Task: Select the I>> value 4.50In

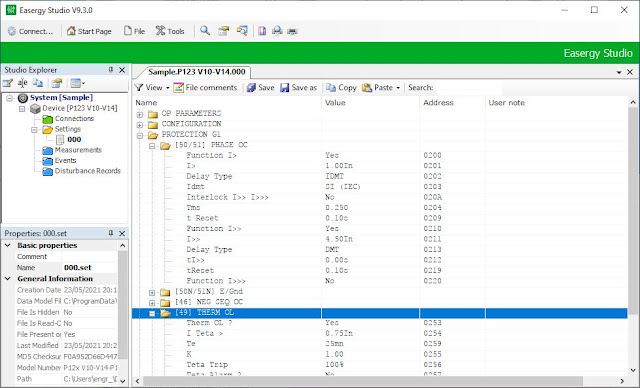Action: coord(339,239)
